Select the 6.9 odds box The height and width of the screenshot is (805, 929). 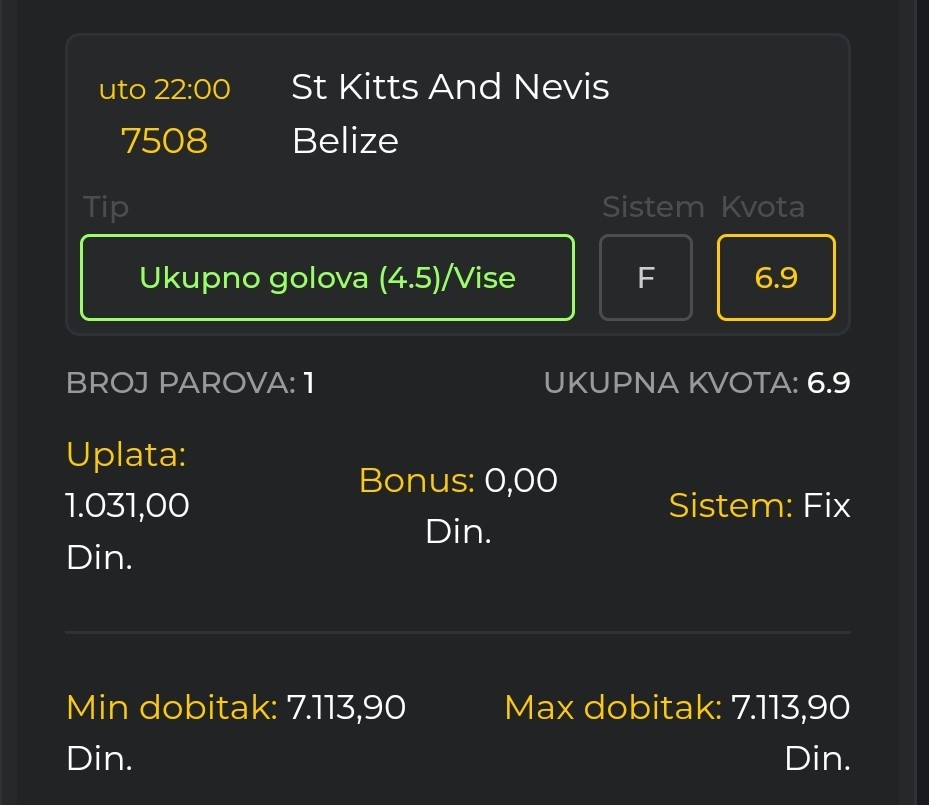pos(776,277)
